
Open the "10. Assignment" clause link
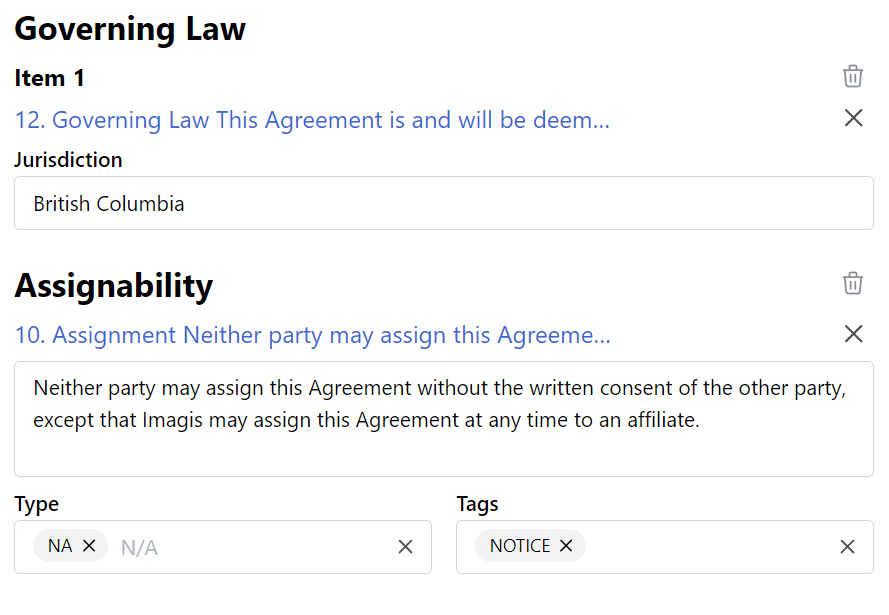click(312, 335)
